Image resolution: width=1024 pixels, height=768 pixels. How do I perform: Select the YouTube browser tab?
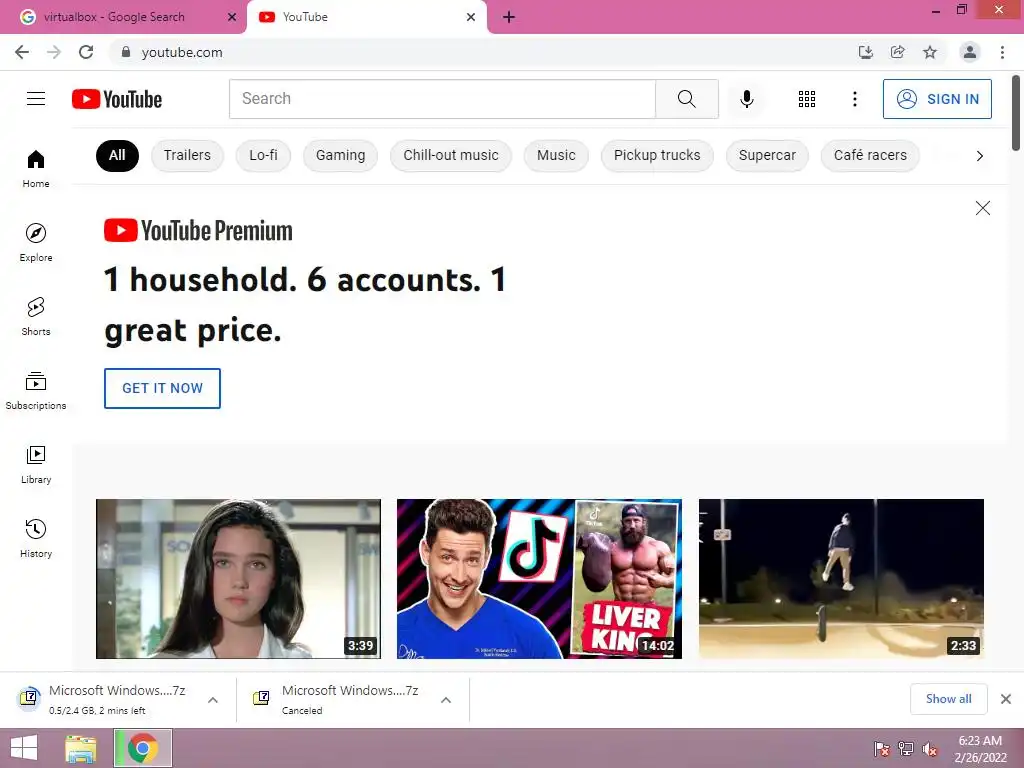point(366,17)
